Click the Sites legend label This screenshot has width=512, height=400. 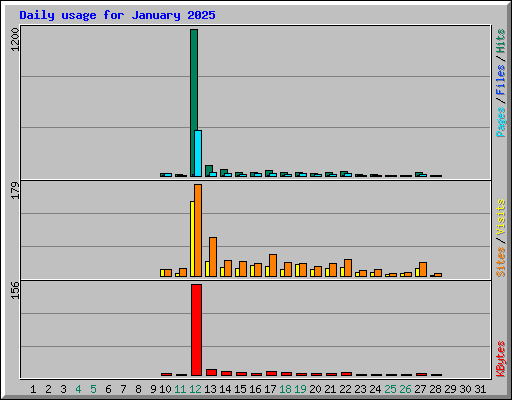(500, 262)
